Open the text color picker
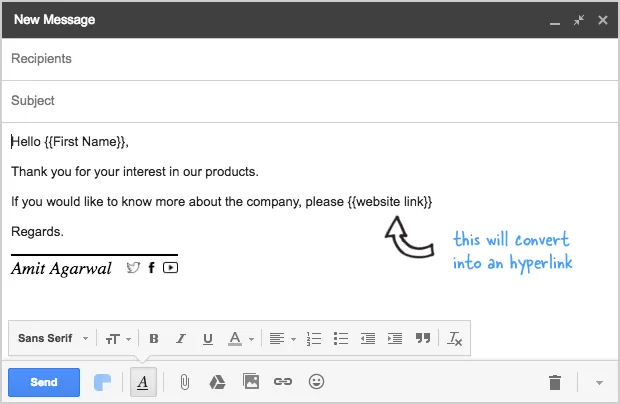Viewport: 620px width, 404px height. tap(240, 339)
